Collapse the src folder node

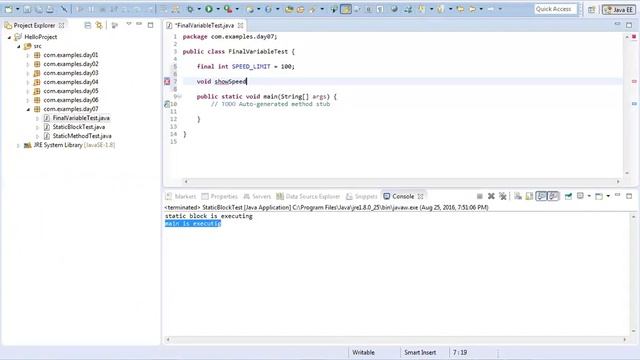pyautogui.click(x=19, y=47)
